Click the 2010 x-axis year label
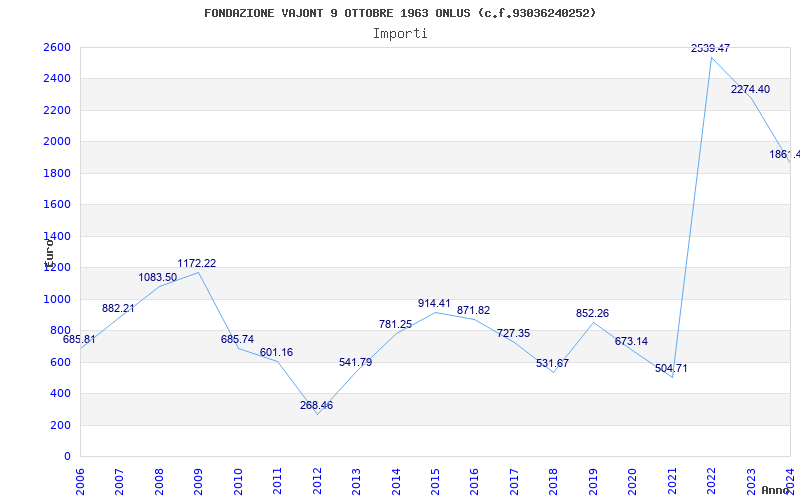This screenshot has height=500, width=800. click(238, 481)
